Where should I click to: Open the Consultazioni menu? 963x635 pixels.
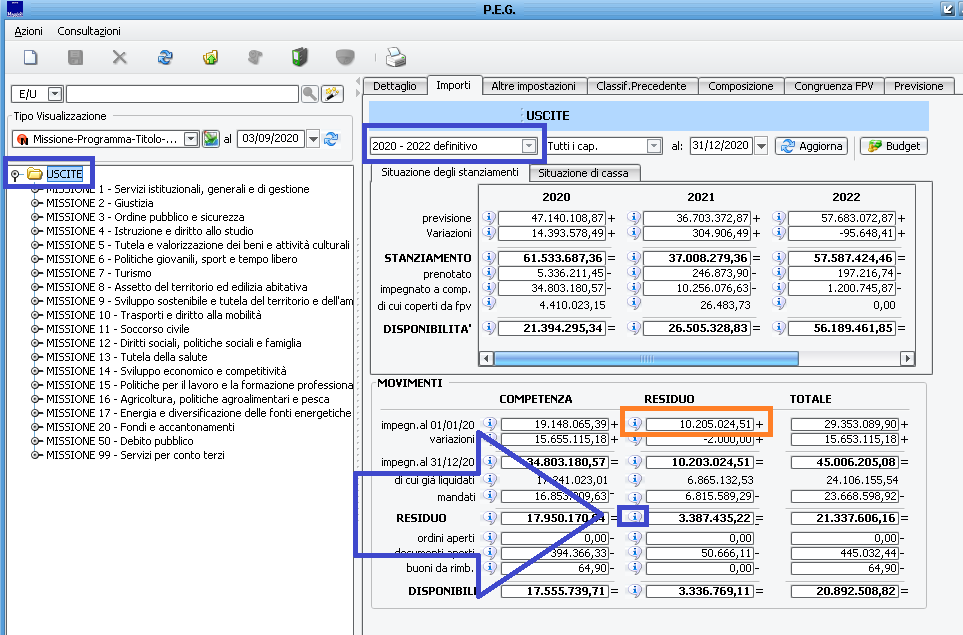point(89,31)
